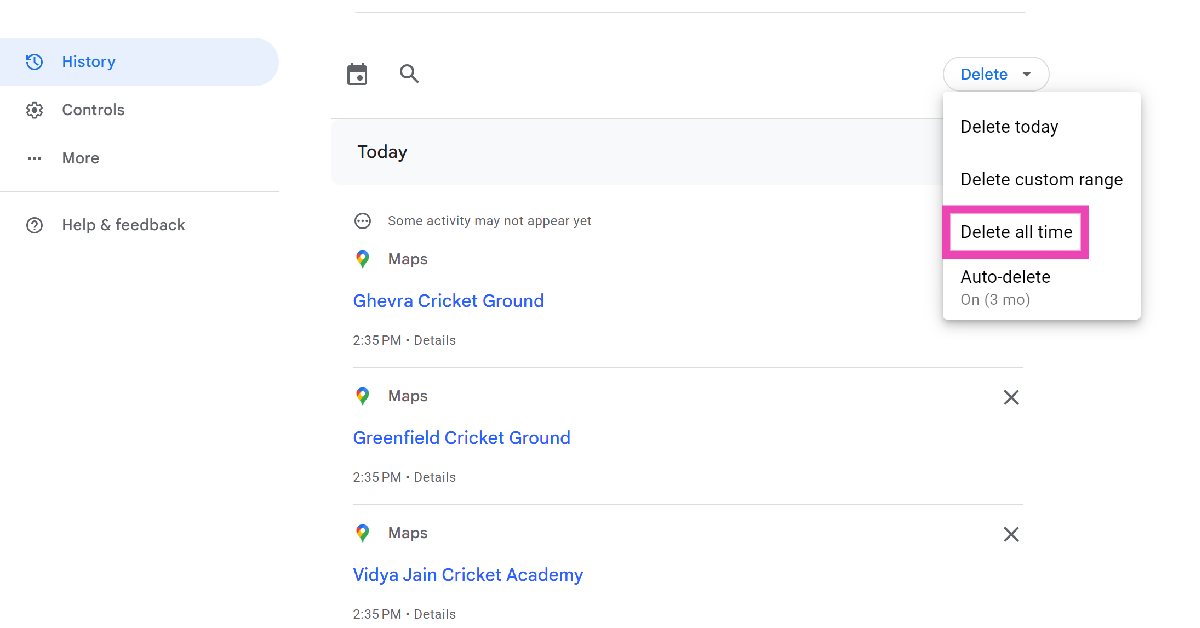Screen dimensions: 1200x628
Task: Remove the Greenfield Cricket Ground entry with X
Action: pyautogui.click(x=1011, y=398)
